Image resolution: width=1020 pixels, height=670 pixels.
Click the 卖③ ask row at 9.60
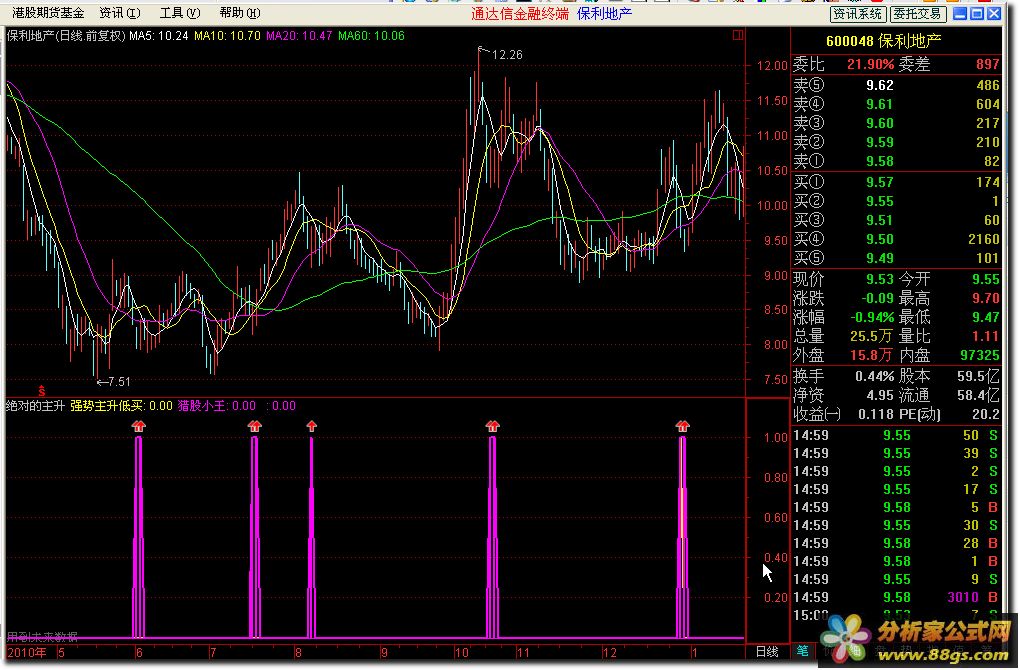tap(896, 123)
